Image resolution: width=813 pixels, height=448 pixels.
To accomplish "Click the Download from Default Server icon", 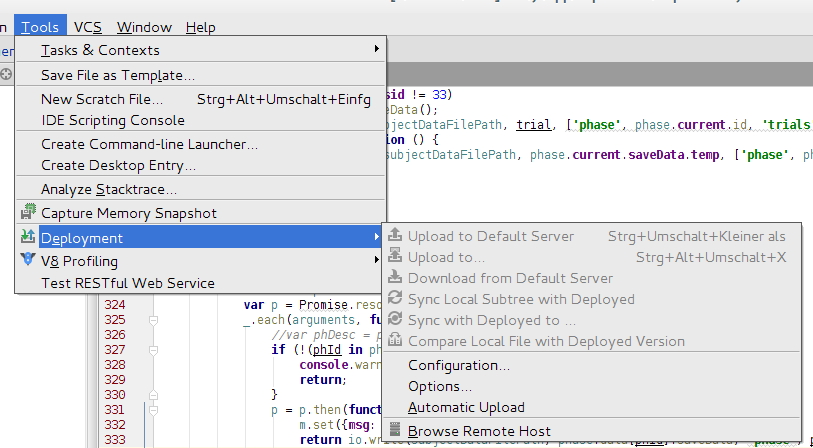I will coord(396,278).
